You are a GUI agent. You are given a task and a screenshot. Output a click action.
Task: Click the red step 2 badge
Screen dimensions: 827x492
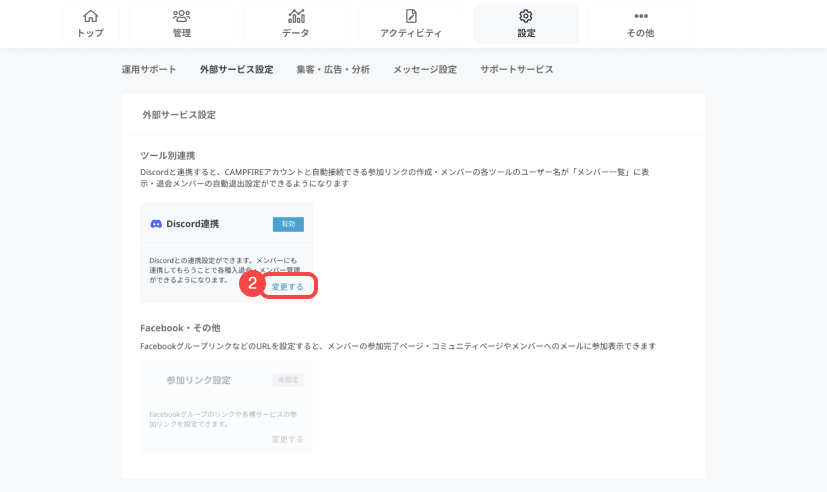(x=253, y=284)
